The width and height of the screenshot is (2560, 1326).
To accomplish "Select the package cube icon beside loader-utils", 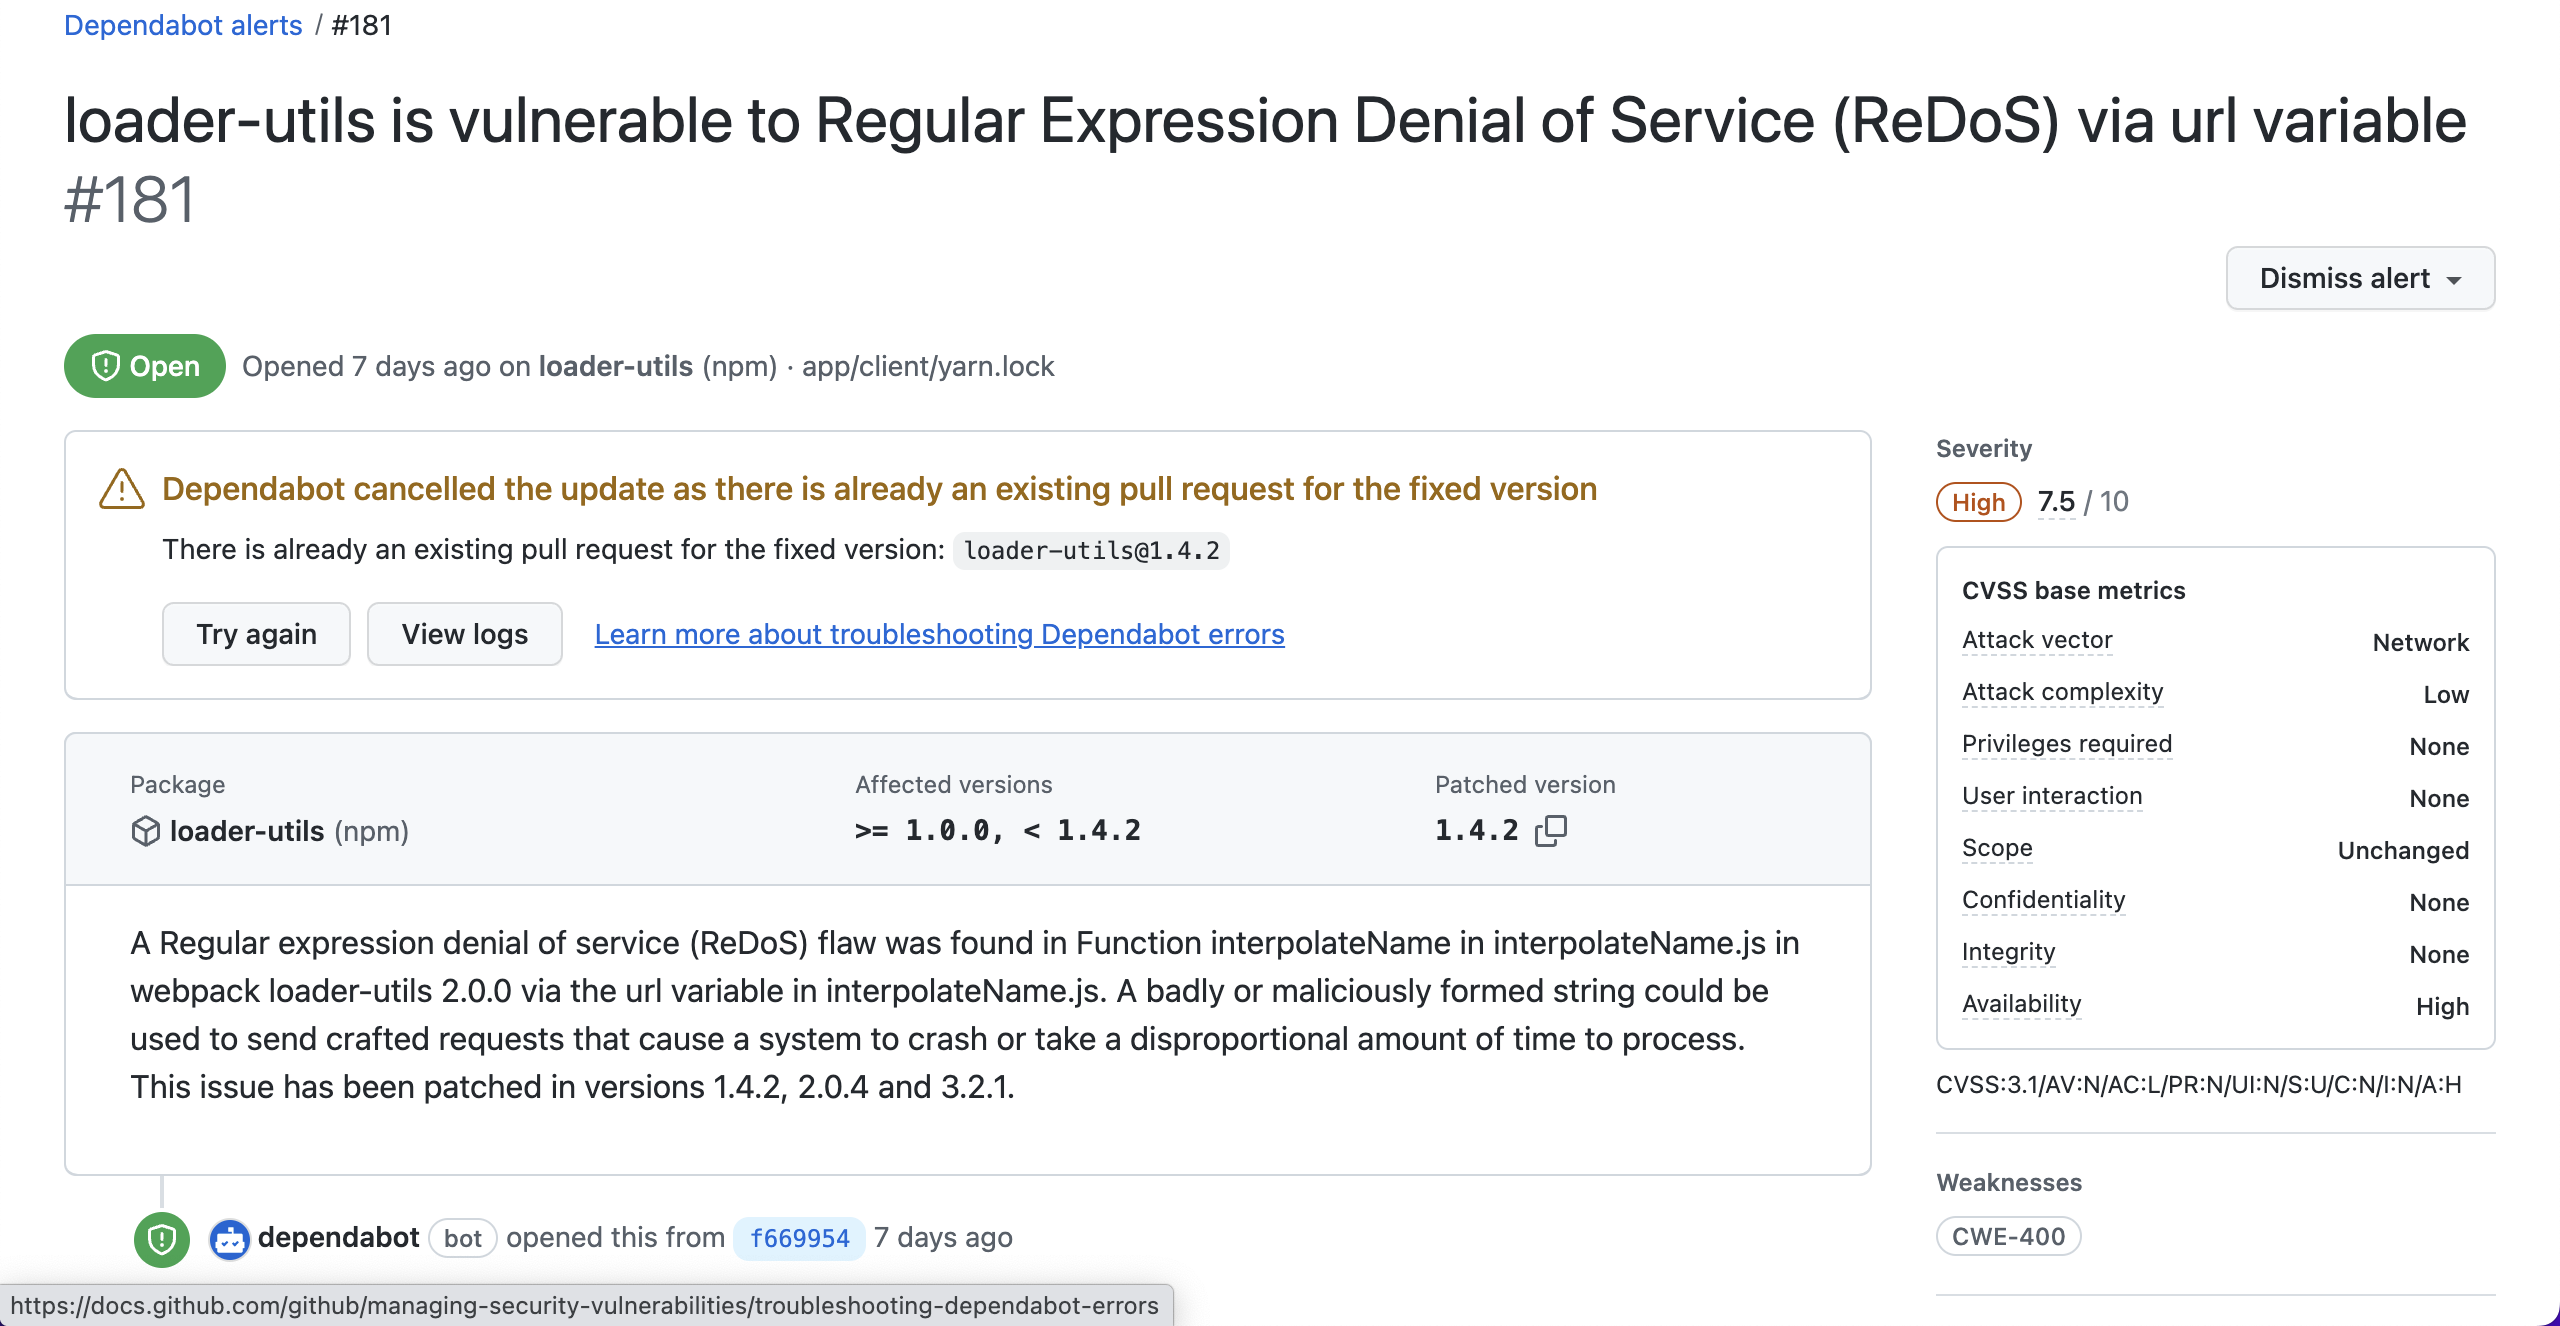I will coord(146,830).
